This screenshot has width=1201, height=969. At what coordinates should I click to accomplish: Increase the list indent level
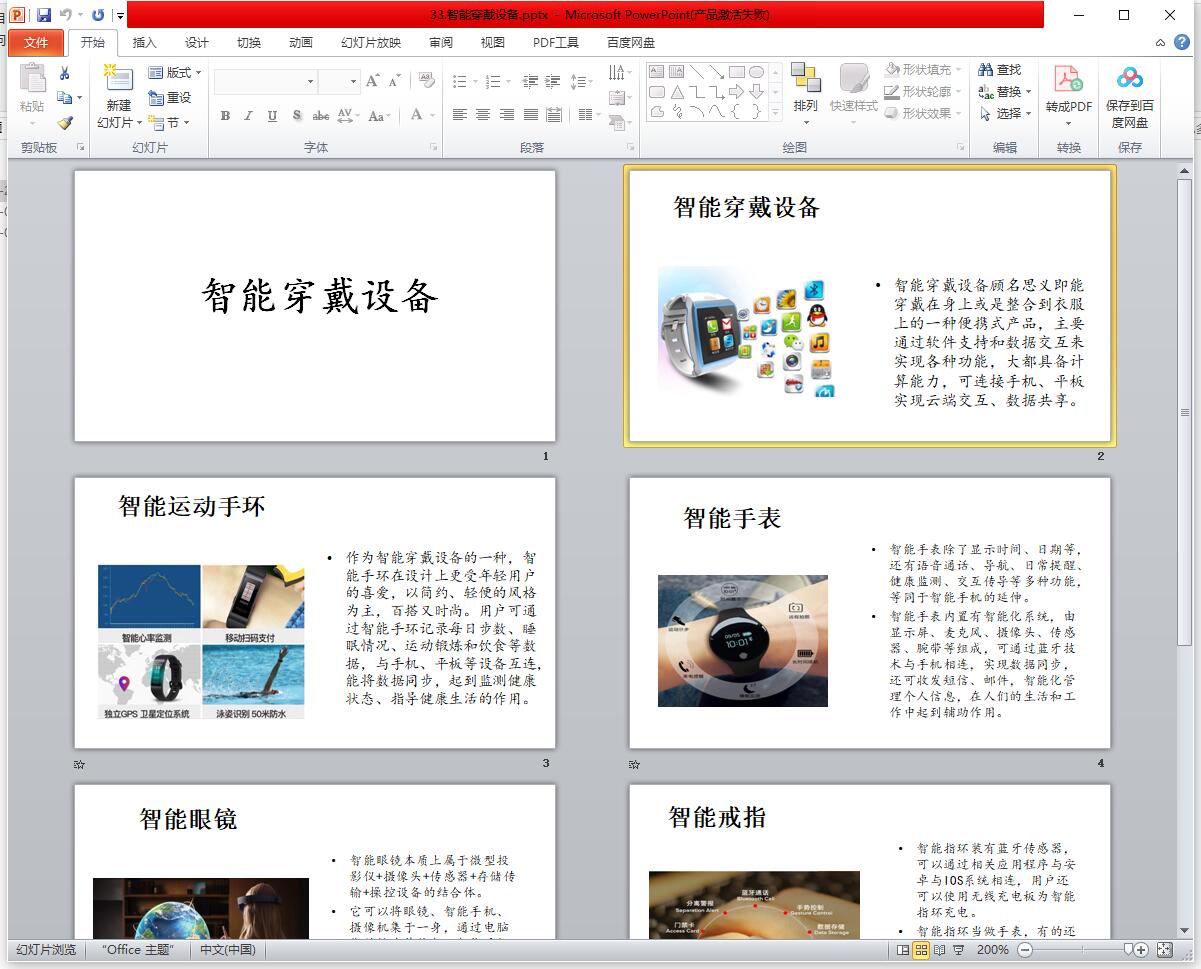point(553,81)
